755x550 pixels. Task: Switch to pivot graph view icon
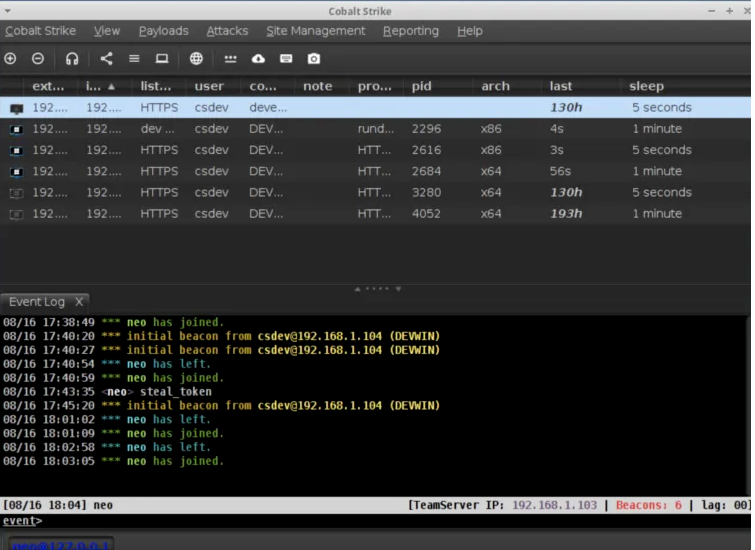(x=106, y=59)
